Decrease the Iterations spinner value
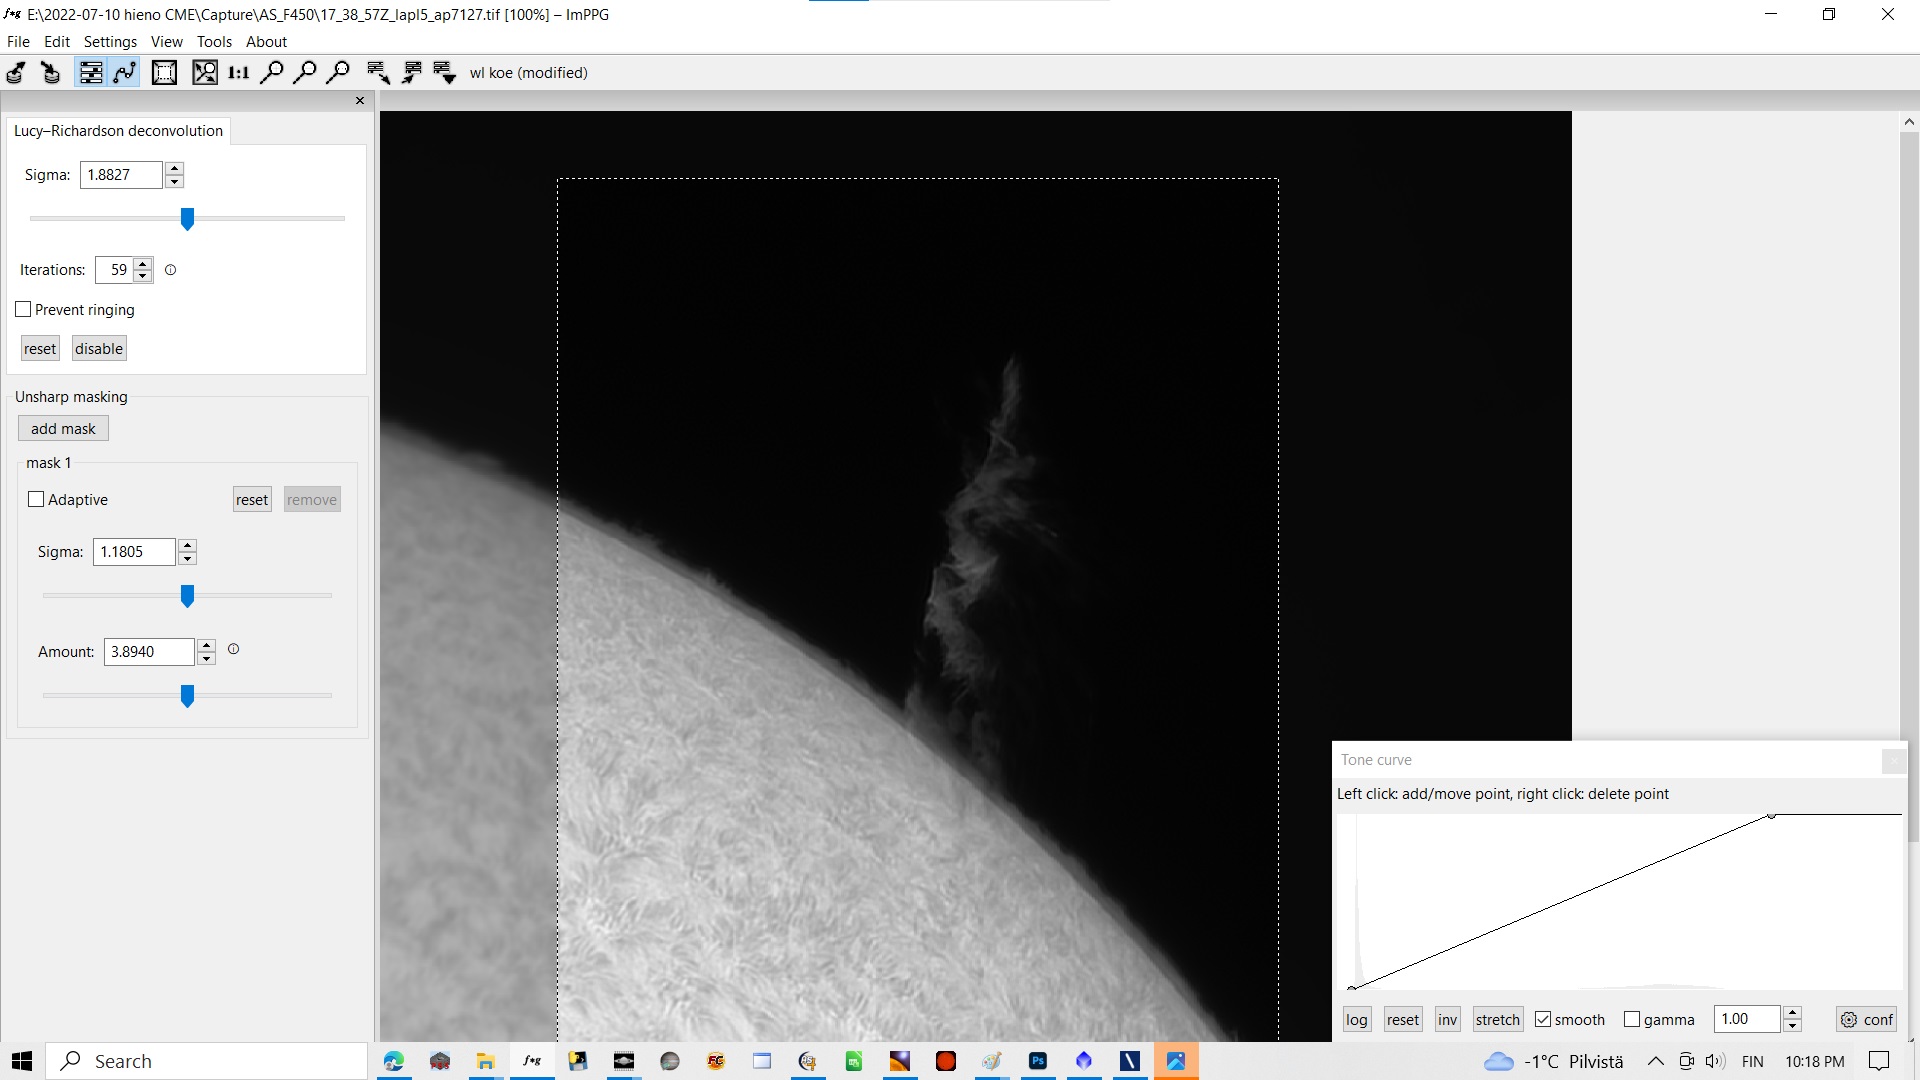This screenshot has height=1080, width=1920. pyautogui.click(x=143, y=276)
